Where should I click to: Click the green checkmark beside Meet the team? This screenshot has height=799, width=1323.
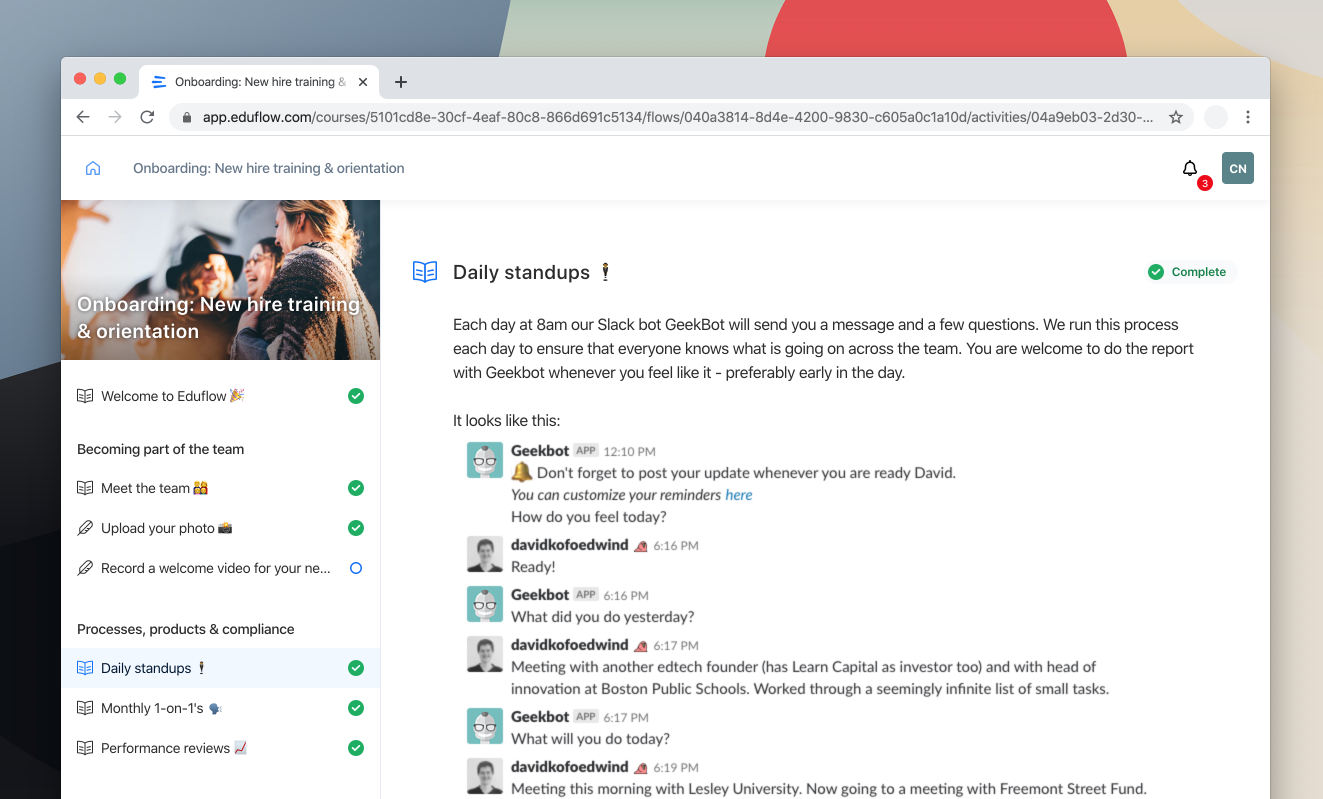click(x=355, y=488)
